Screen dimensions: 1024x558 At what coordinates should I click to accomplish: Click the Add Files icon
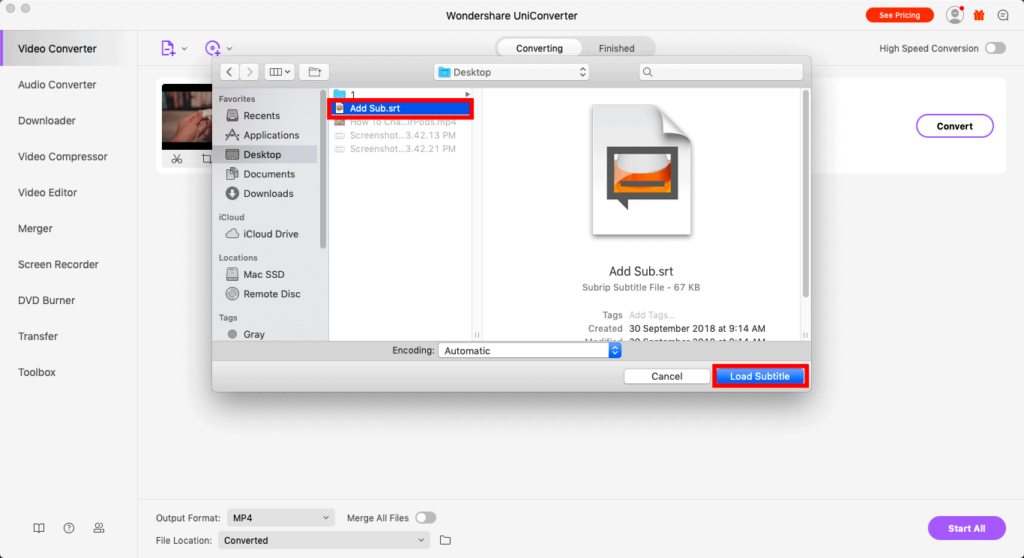[168, 48]
